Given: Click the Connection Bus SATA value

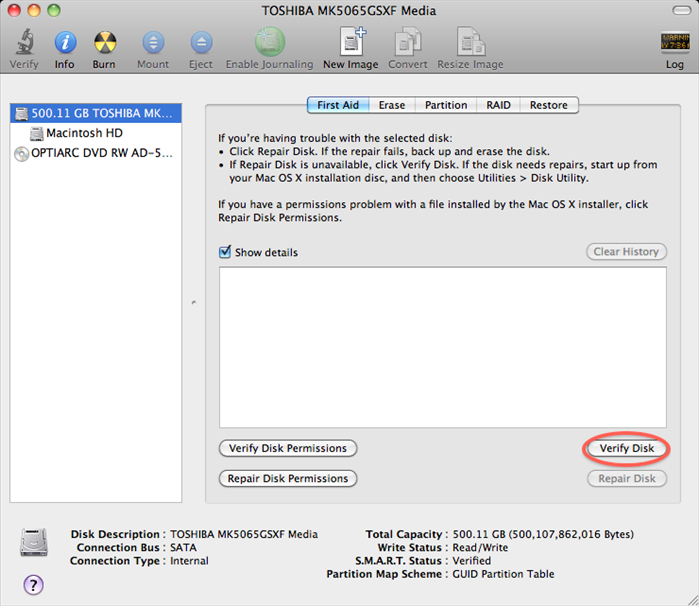Looking at the screenshot, I should click(183, 547).
